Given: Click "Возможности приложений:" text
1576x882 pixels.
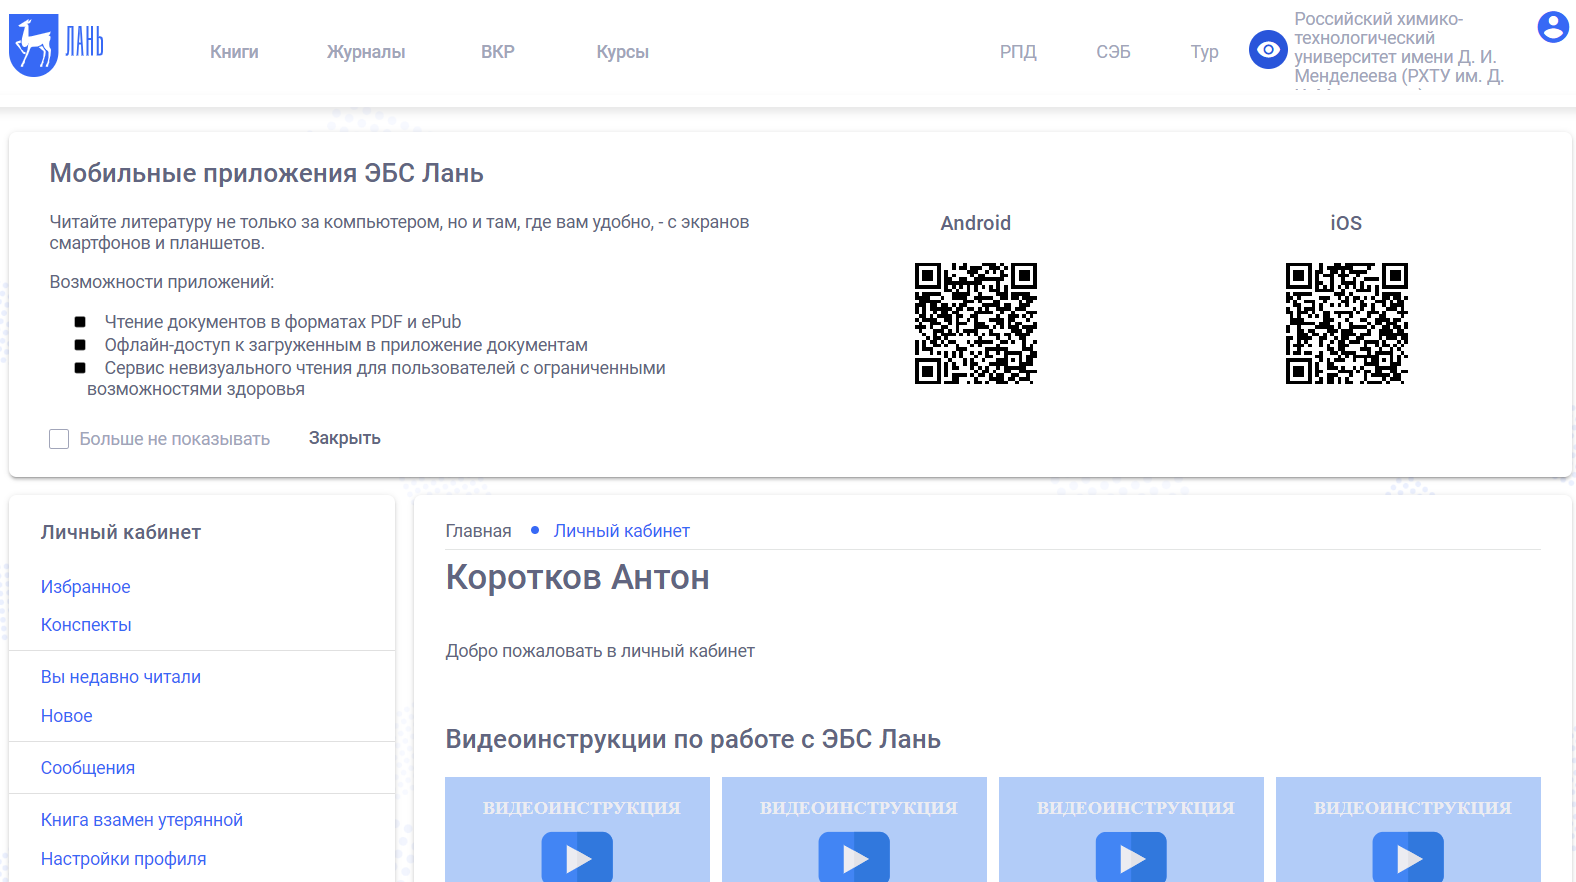Looking at the screenshot, I should tap(162, 282).
